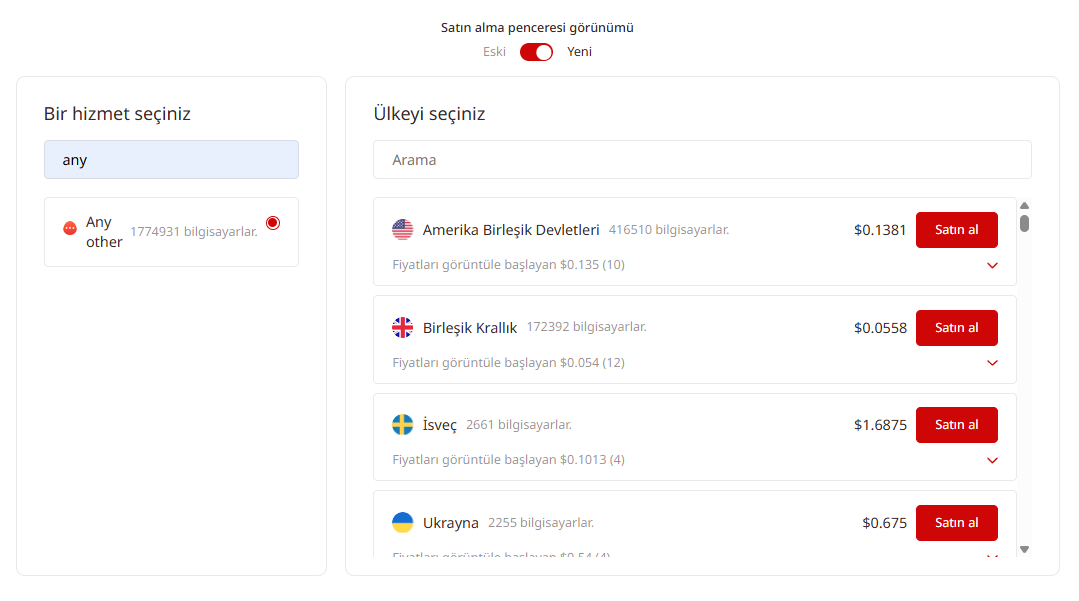1079x601 pixels.
Task: Click "Fiyatları görüntüle başlayan $0.135 (10)" text
Action: [509, 265]
